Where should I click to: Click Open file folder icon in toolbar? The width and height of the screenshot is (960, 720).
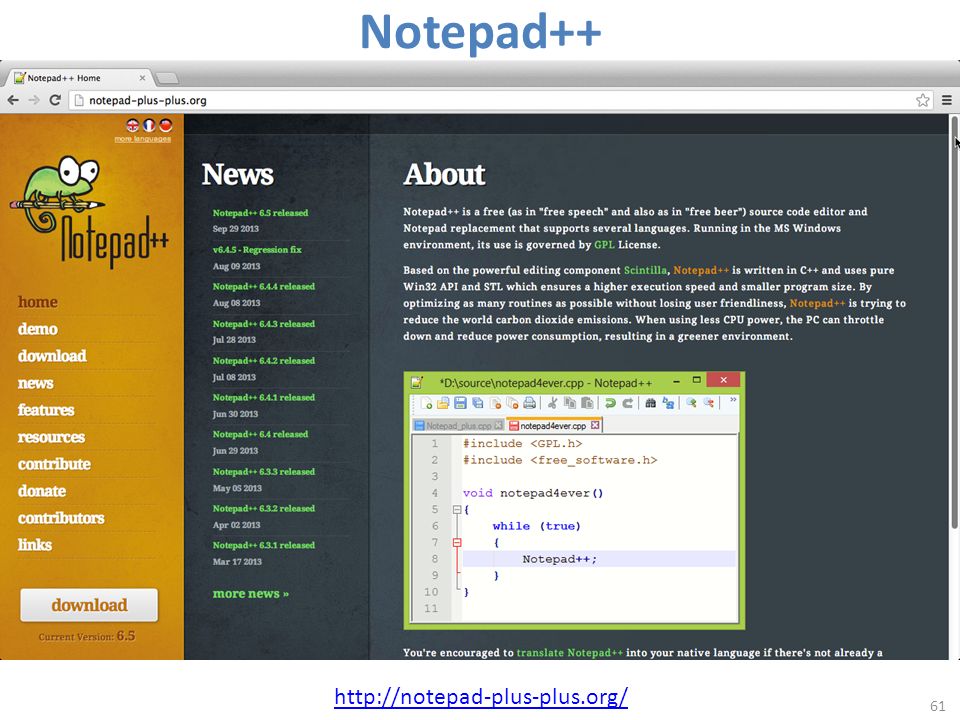[443, 403]
